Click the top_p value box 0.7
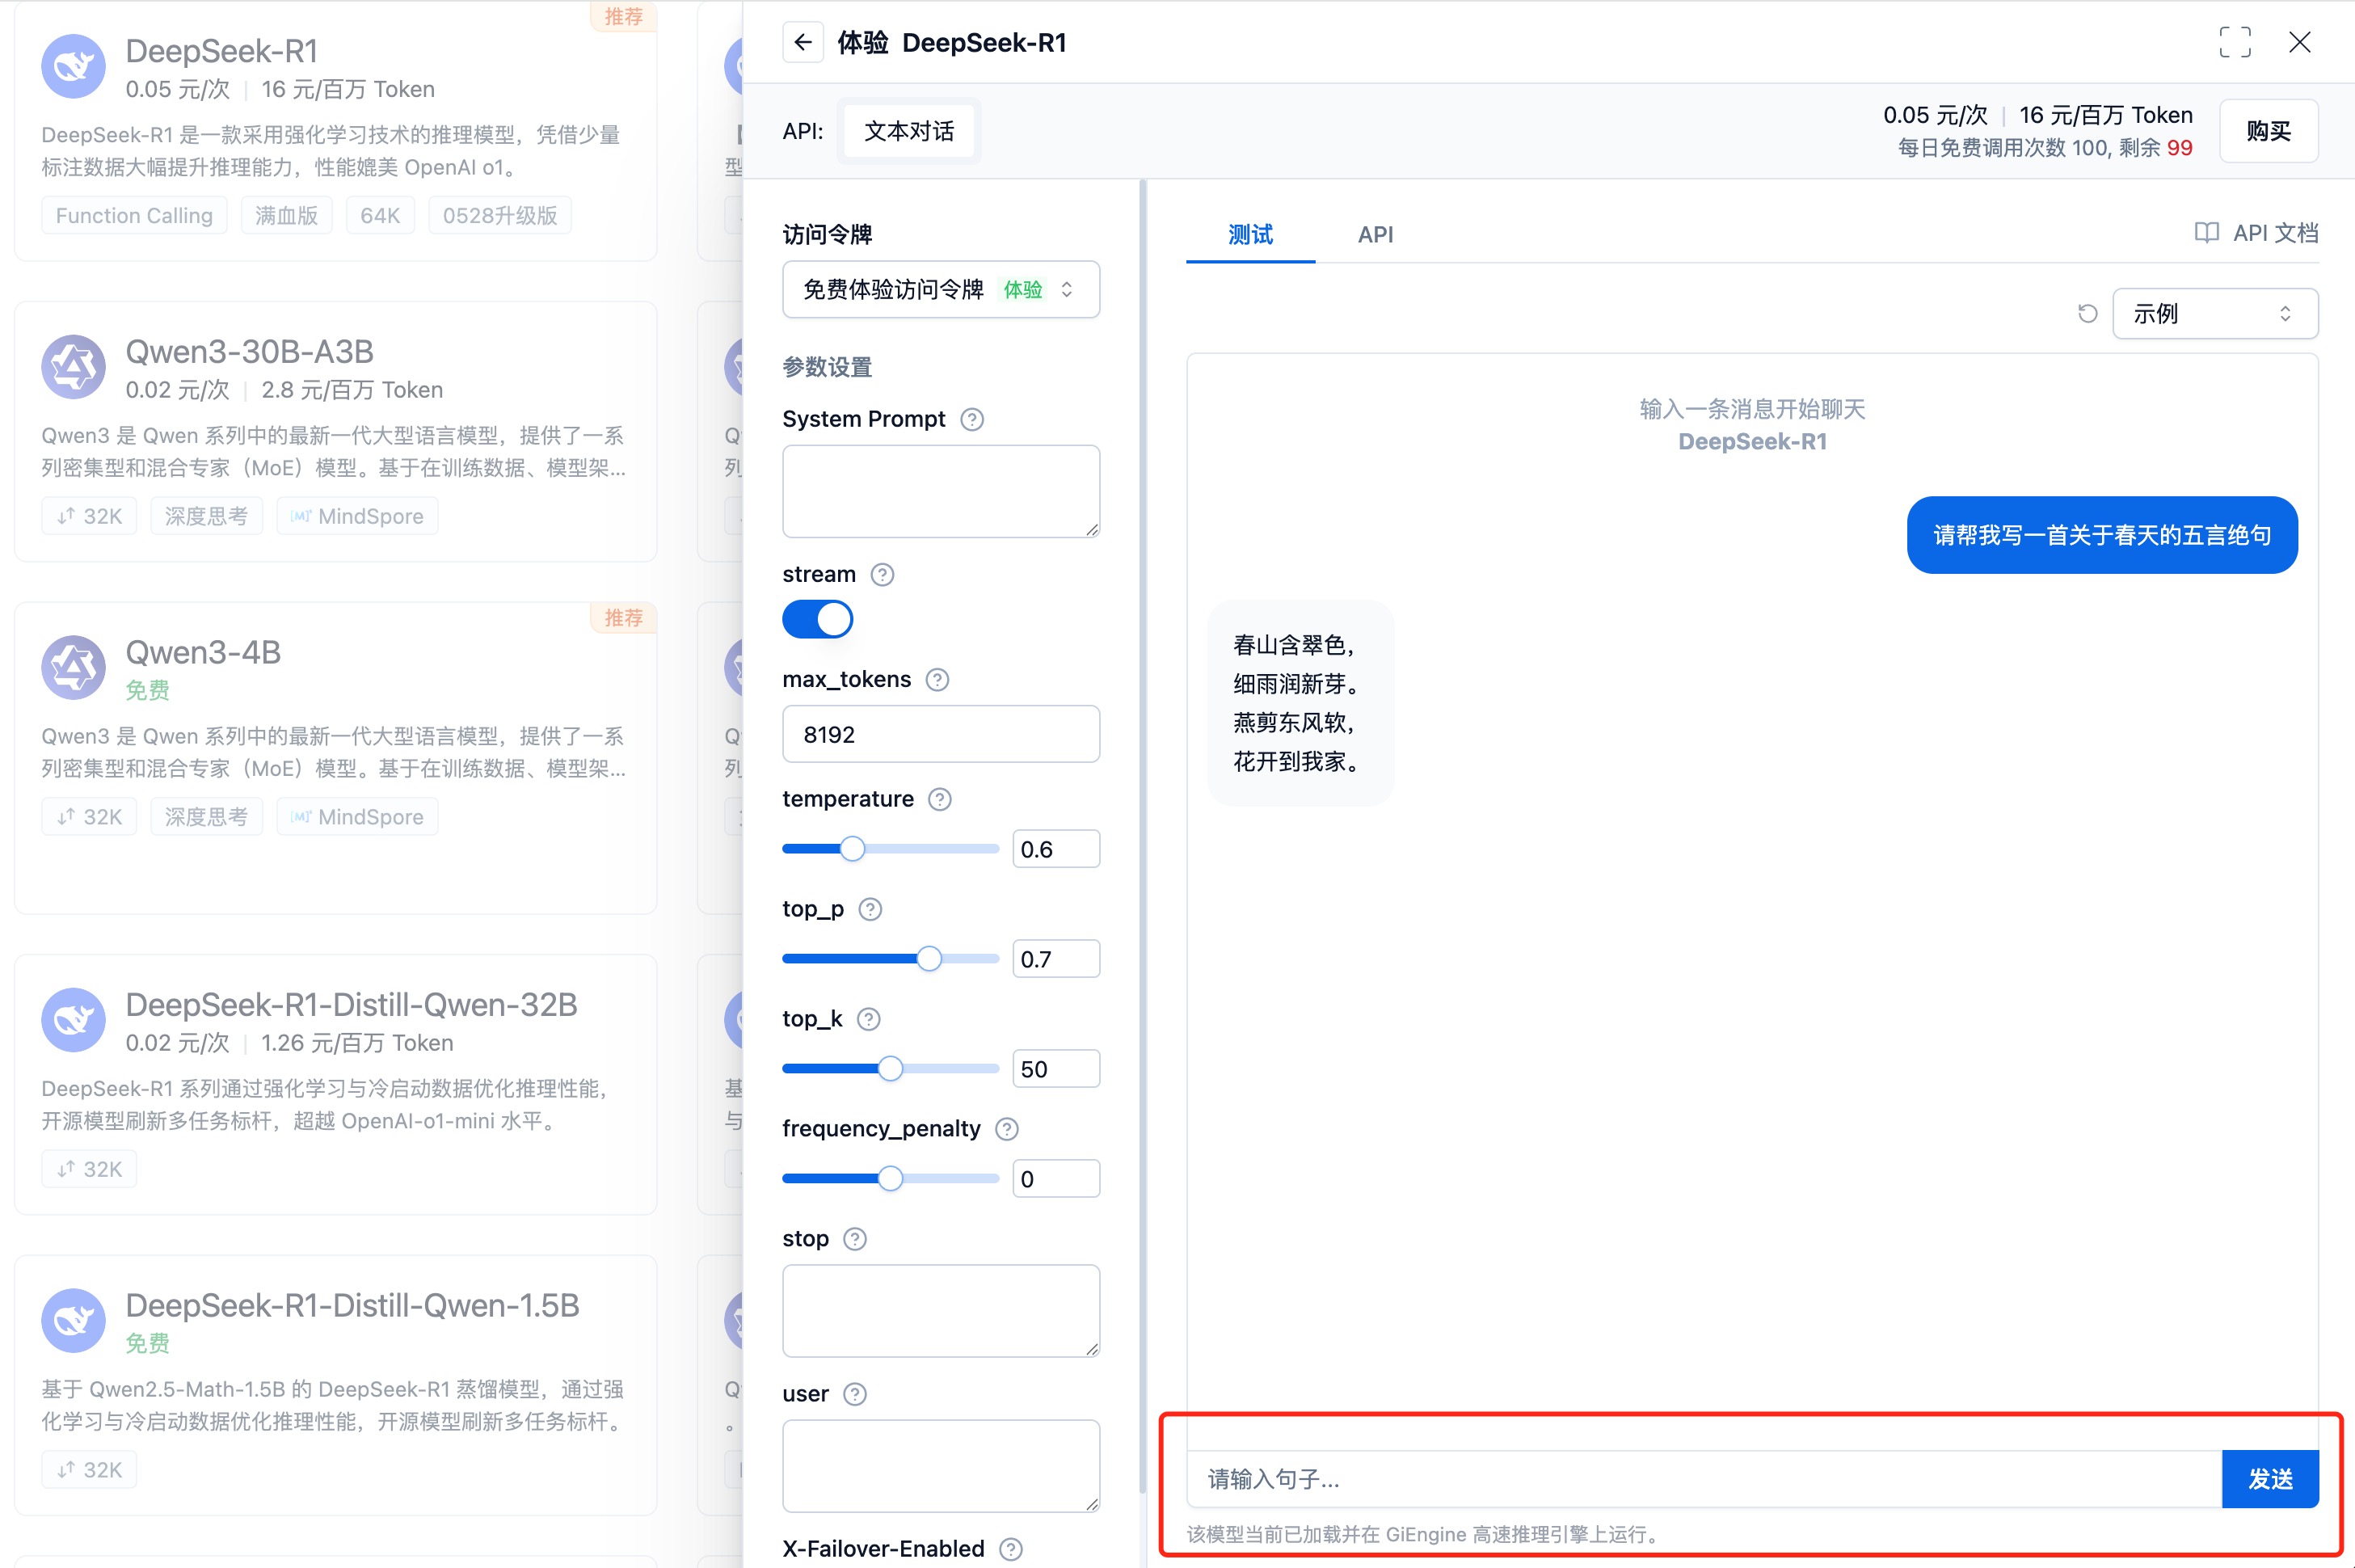2355x1568 pixels. 1056,959
